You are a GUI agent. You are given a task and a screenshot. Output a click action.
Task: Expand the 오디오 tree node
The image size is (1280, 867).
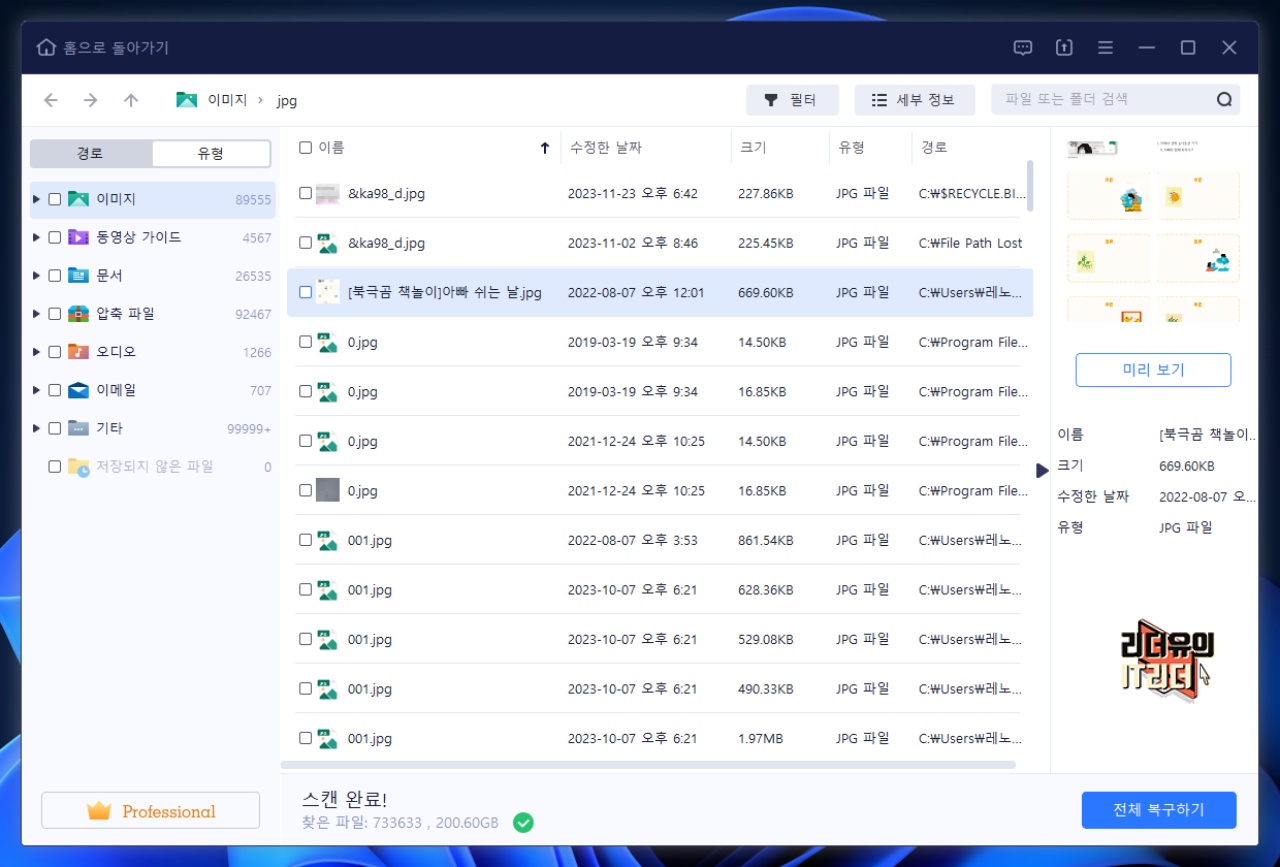37,352
